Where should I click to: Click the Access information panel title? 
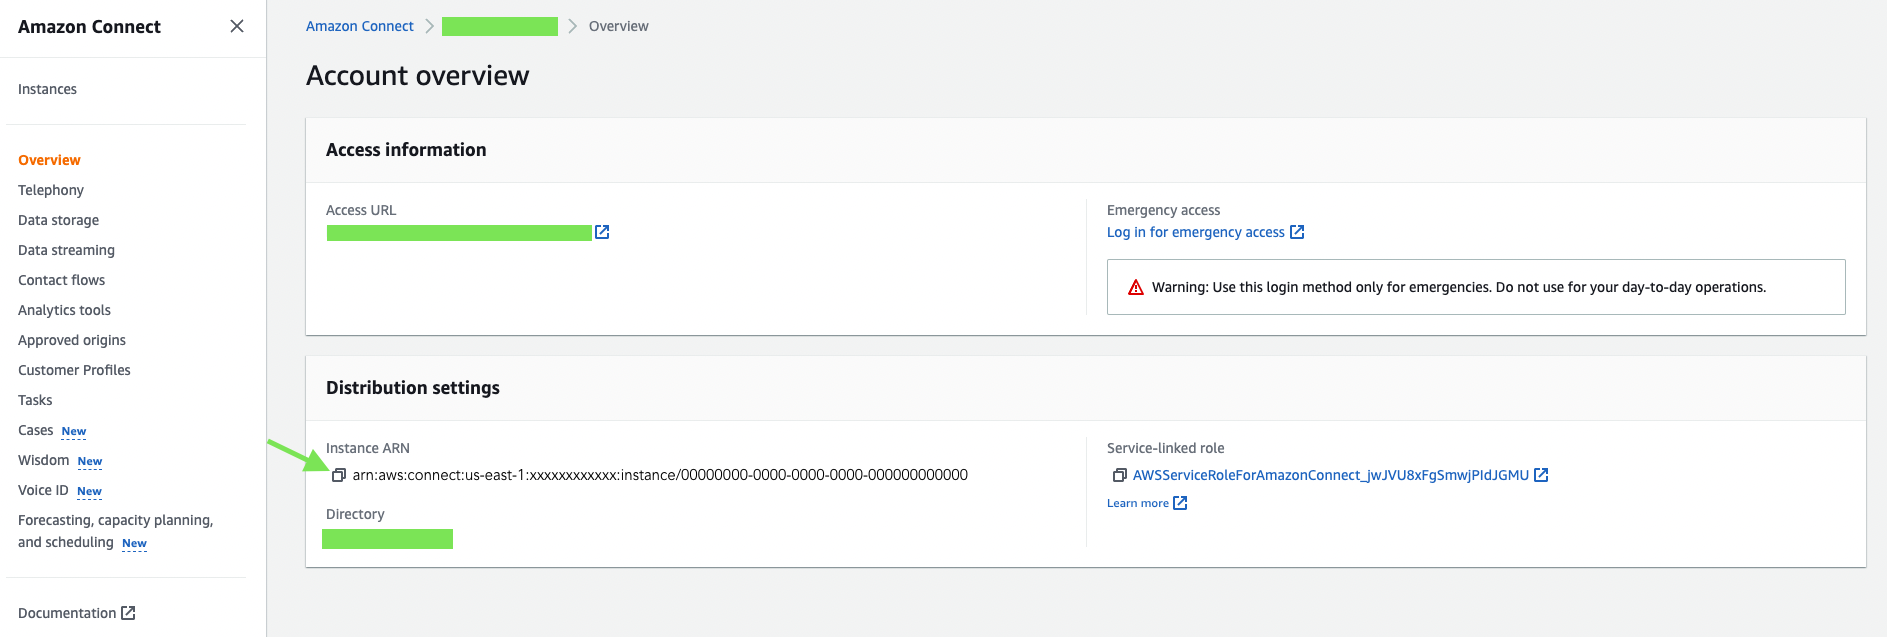click(x=406, y=150)
